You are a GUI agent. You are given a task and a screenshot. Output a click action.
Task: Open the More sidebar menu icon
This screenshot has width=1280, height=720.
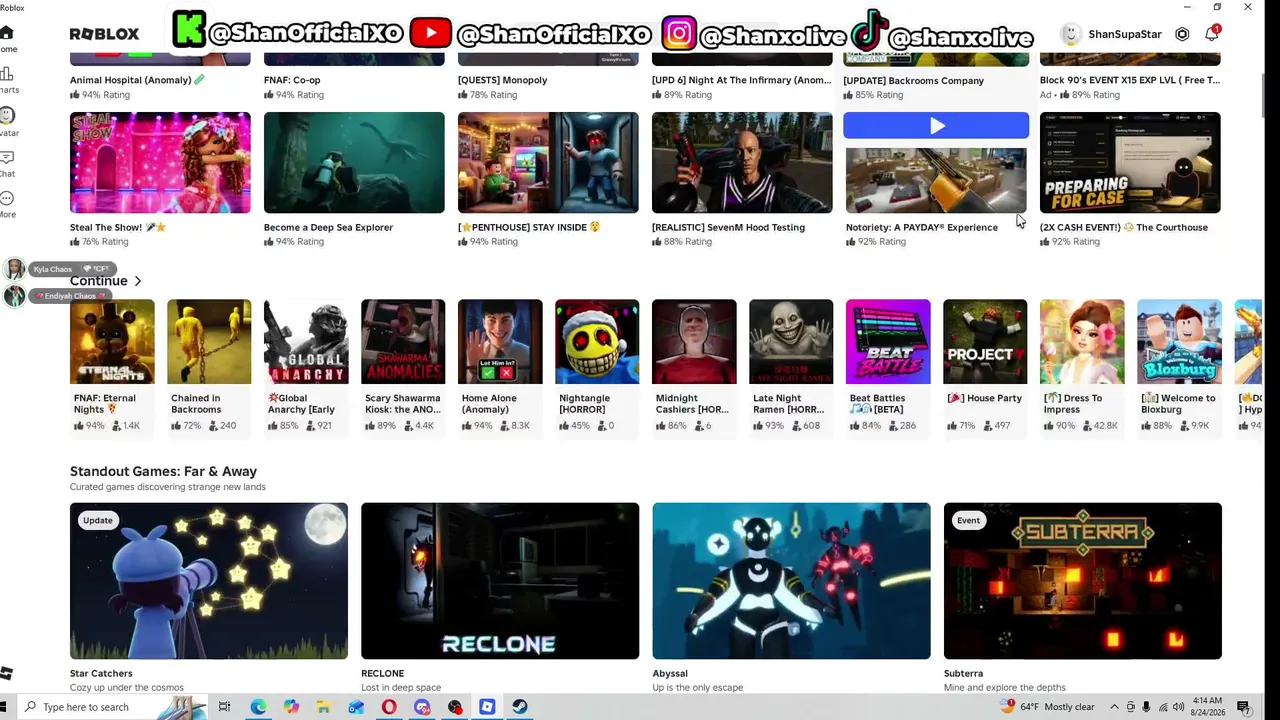click(6, 199)
